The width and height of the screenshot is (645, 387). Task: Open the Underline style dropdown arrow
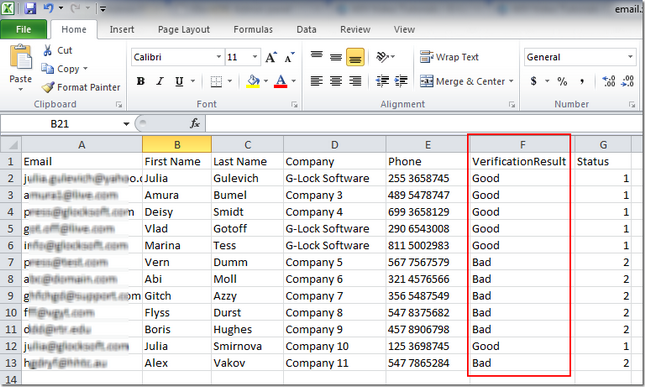[x=193, y=81]
